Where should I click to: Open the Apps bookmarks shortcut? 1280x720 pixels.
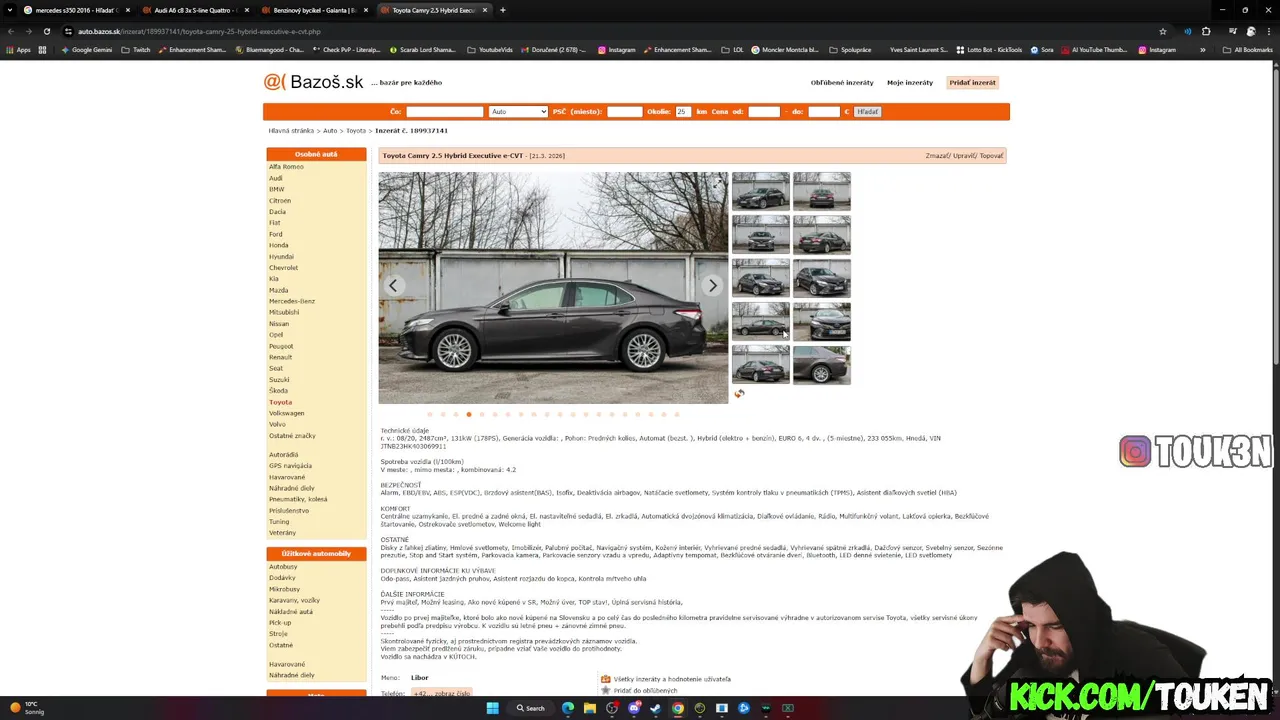pyautogui.click(x=17, y=50)
